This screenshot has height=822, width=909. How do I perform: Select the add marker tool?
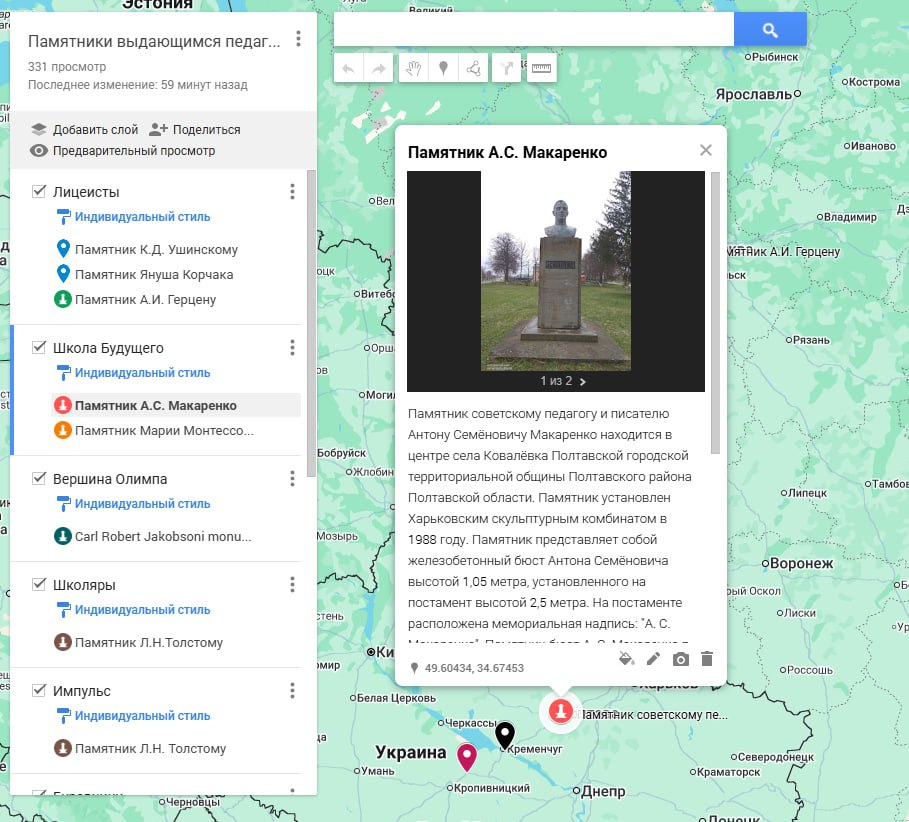click(x=442, y=68)
